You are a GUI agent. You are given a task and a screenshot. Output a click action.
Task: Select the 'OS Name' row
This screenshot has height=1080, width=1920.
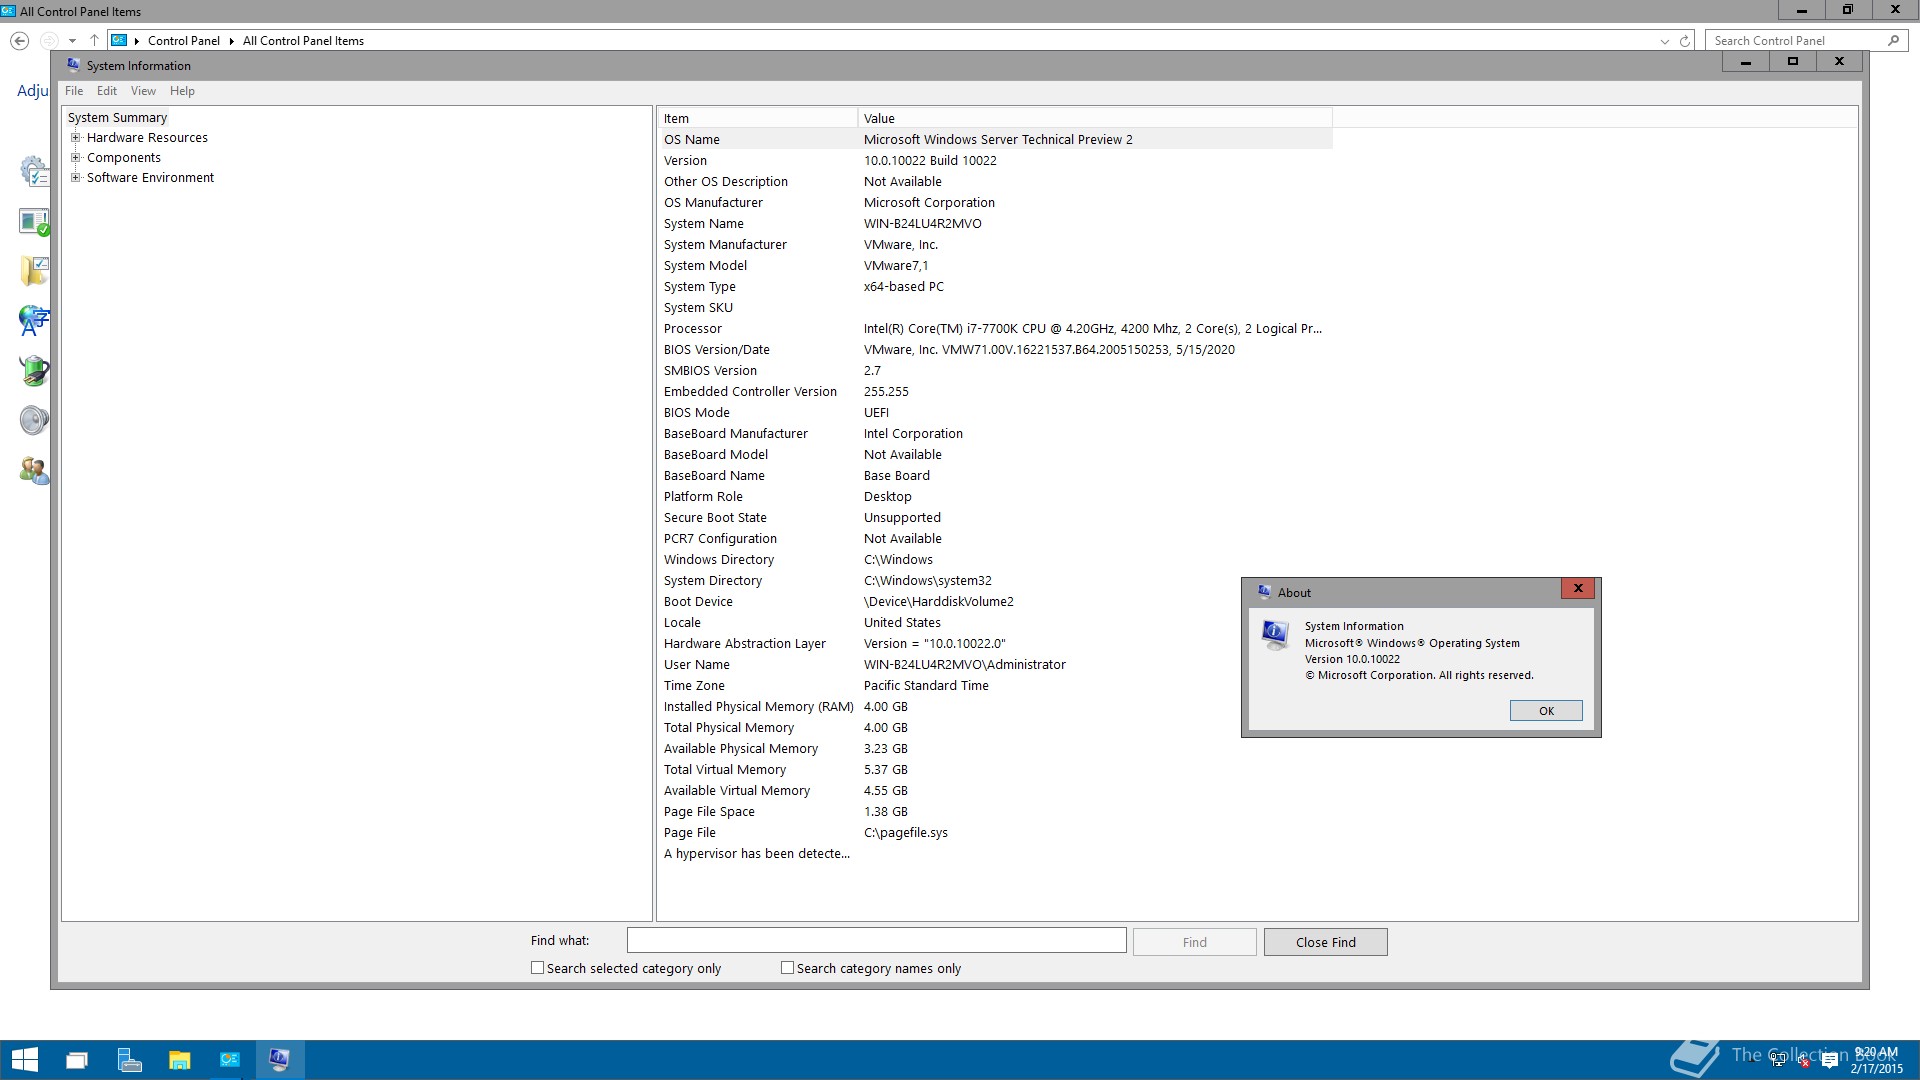click(x=995, y=140)
